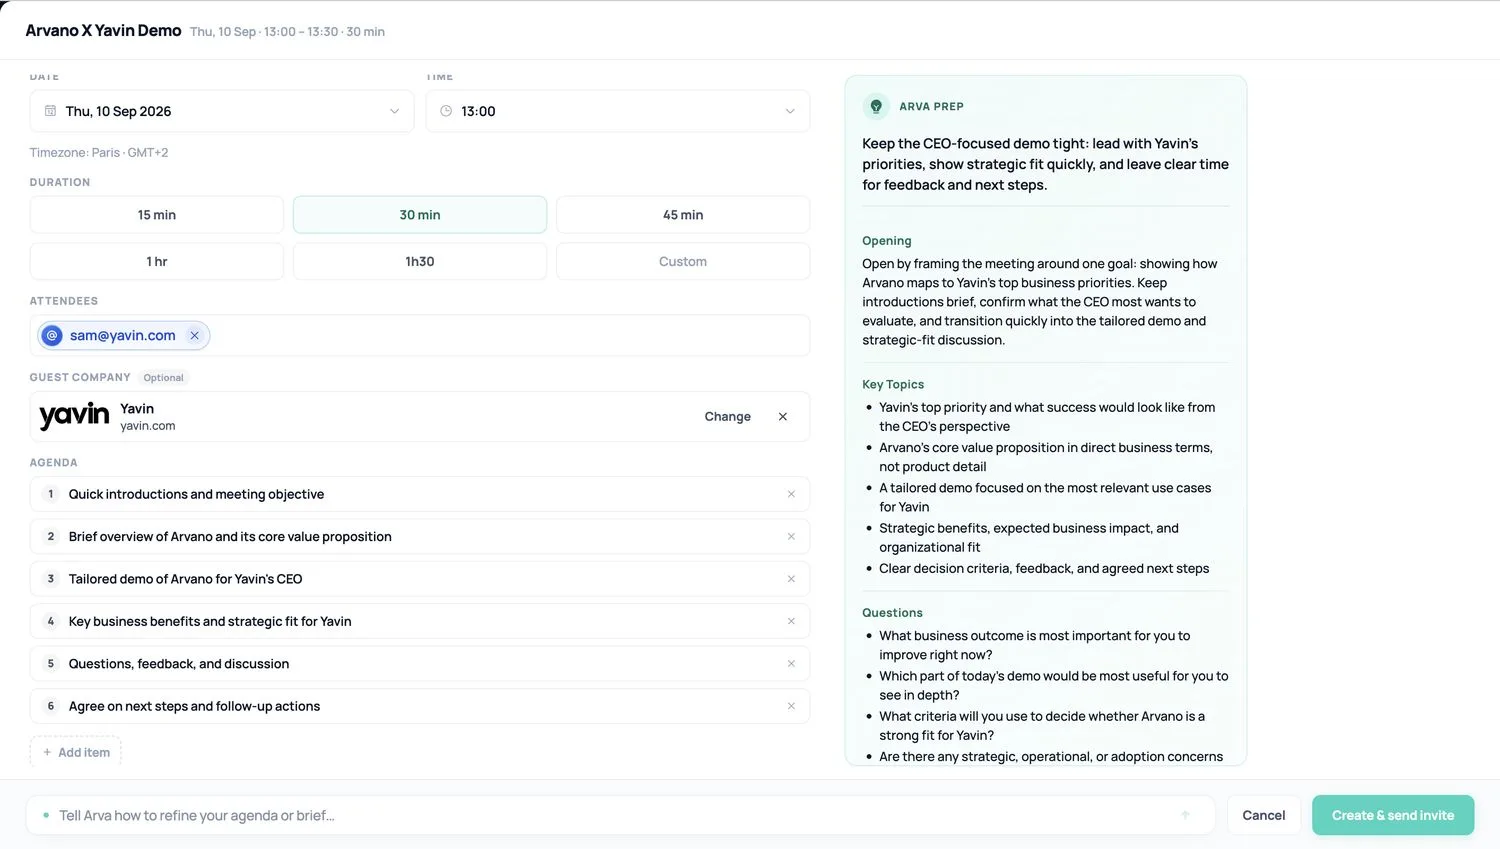Delete the "Key business benefits" agenda item
Screen dimensions: 1500x849
click(x=791, y=621)
